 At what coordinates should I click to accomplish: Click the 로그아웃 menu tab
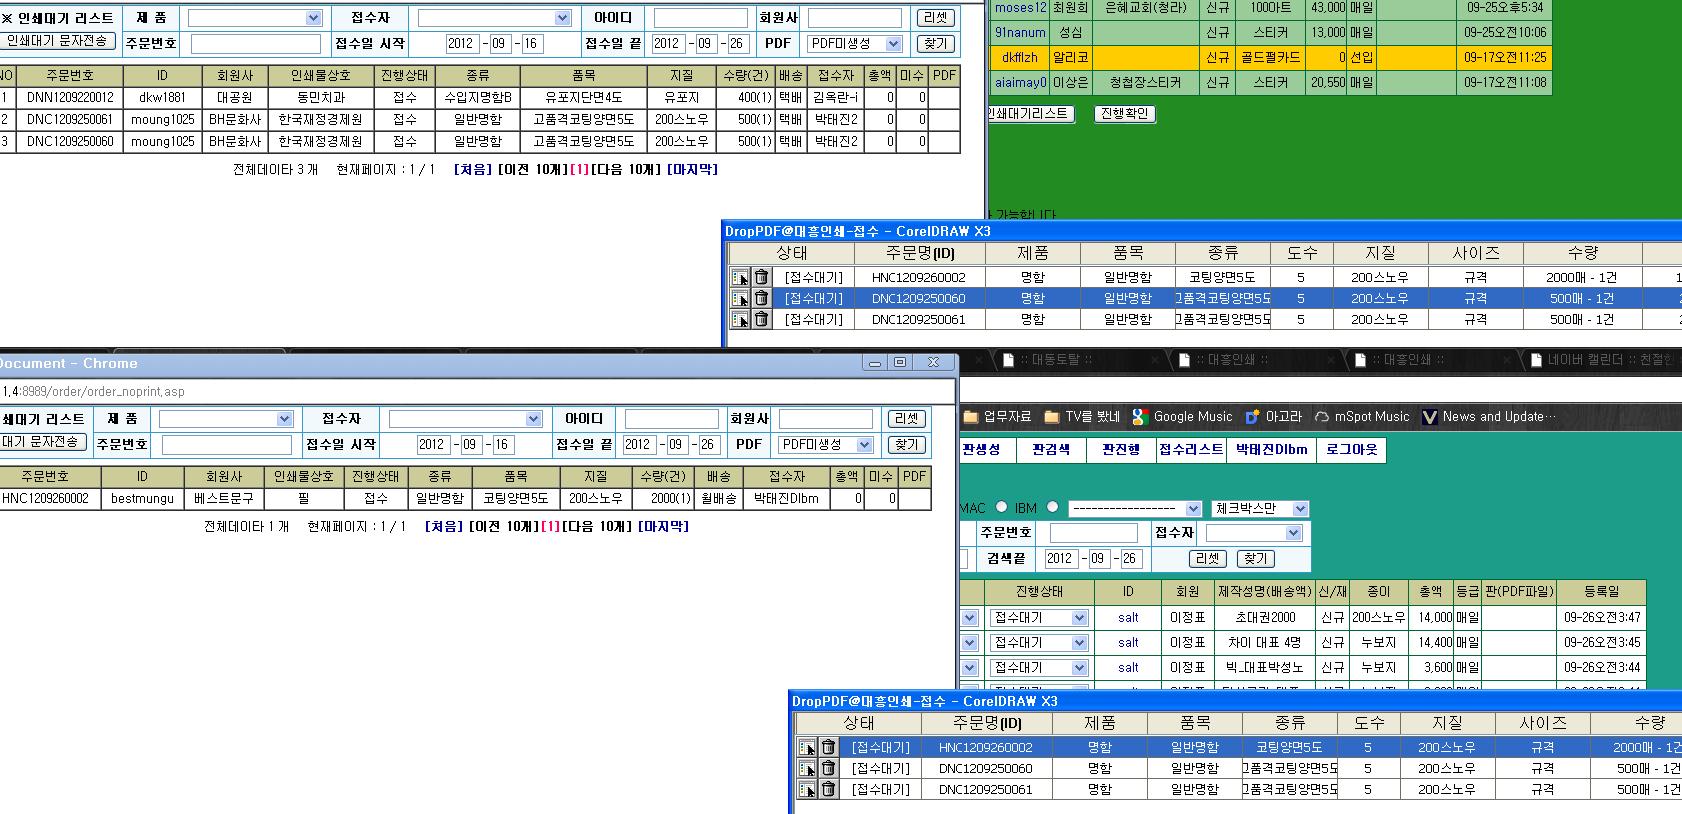click(x=1351, y=450)
